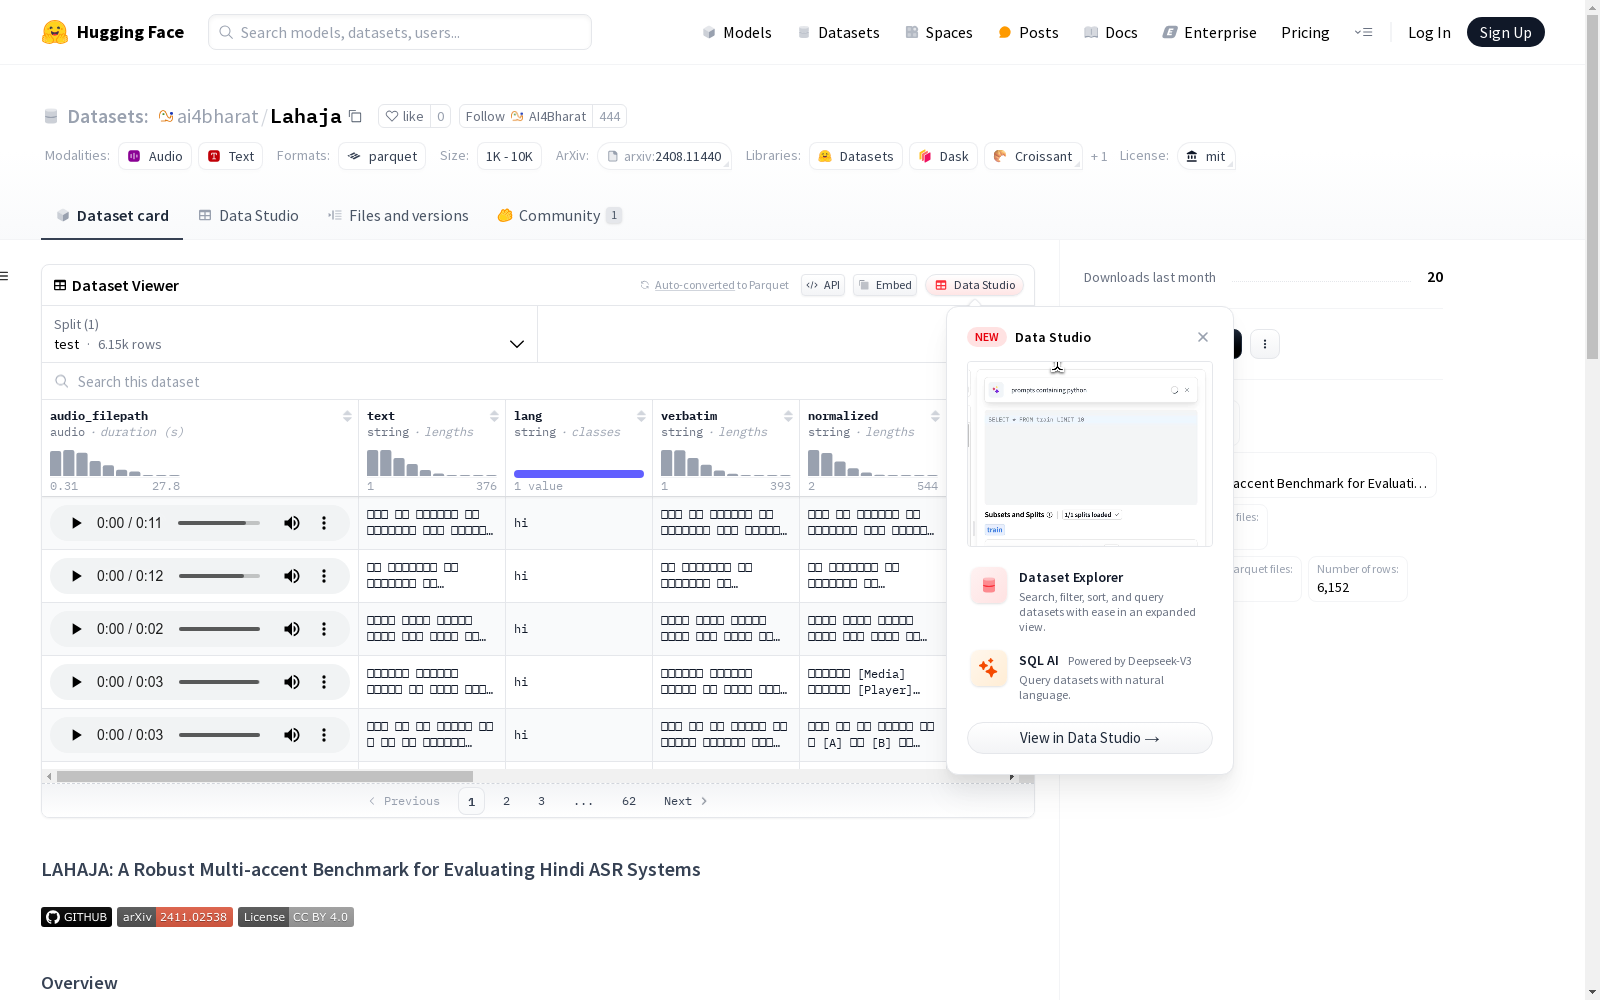Open the GITHUB badge link
The image size is (1600, 1000).
[77, 917]
